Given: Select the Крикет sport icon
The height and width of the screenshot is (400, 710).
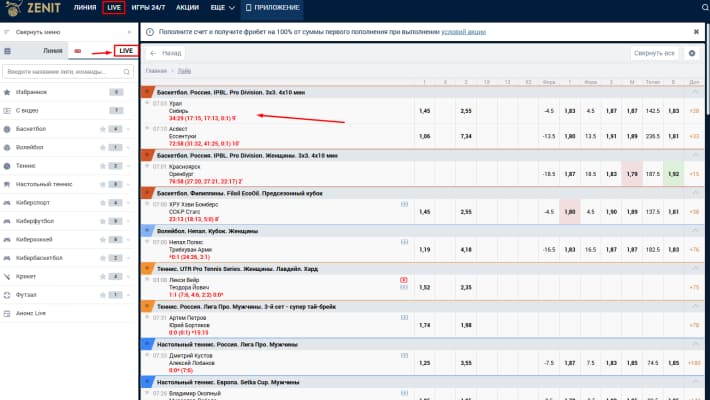Looking at the screenshot, I should click(7, 276).
